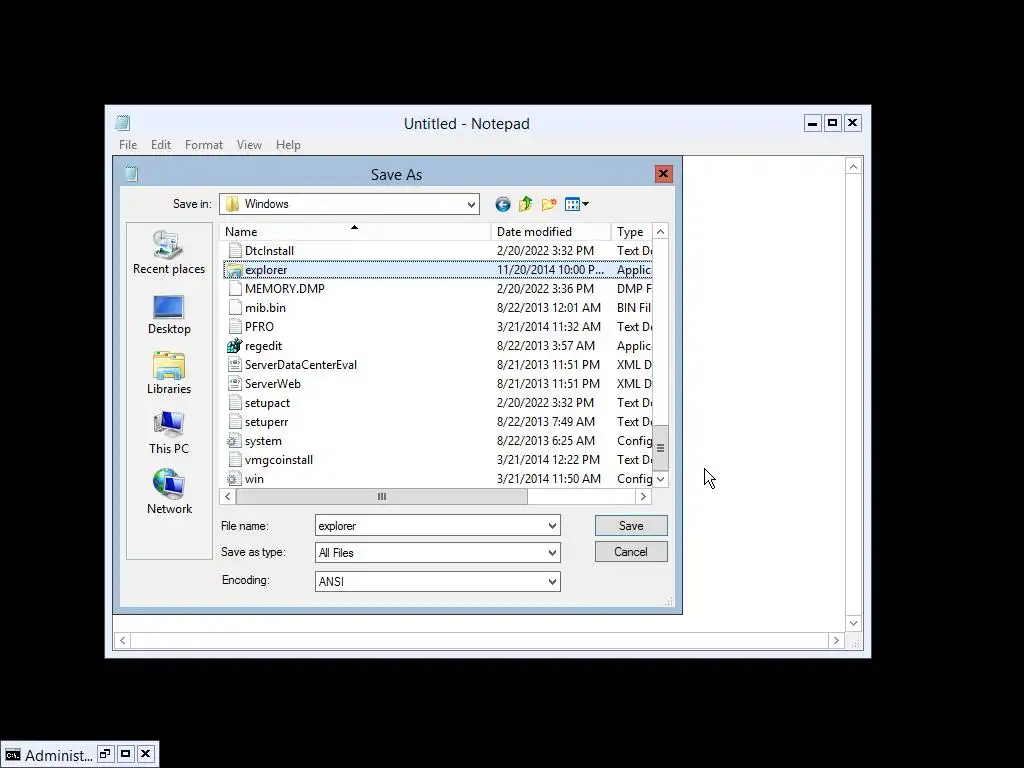Go back to last folder visited

pos(502,204)
